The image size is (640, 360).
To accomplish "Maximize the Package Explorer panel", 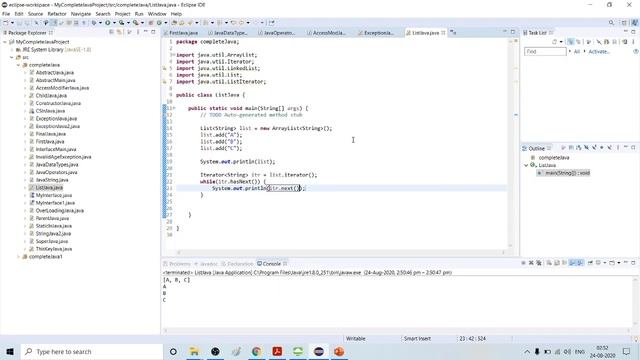I will point(153,32).
